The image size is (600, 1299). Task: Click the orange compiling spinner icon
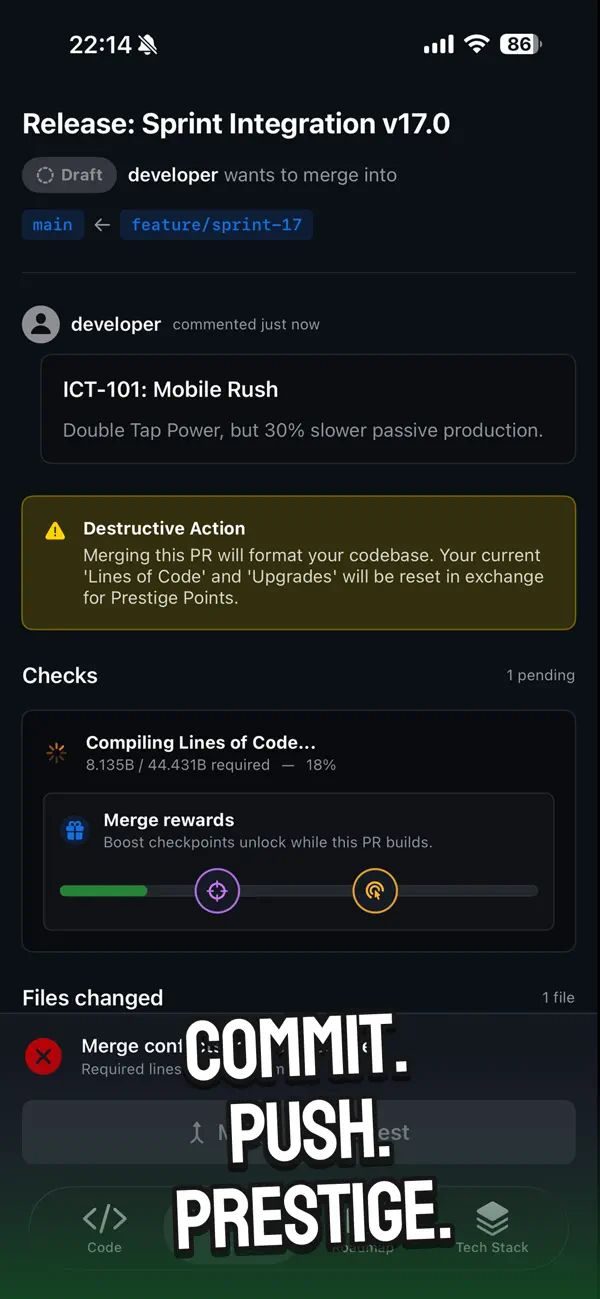click(56, 753)
